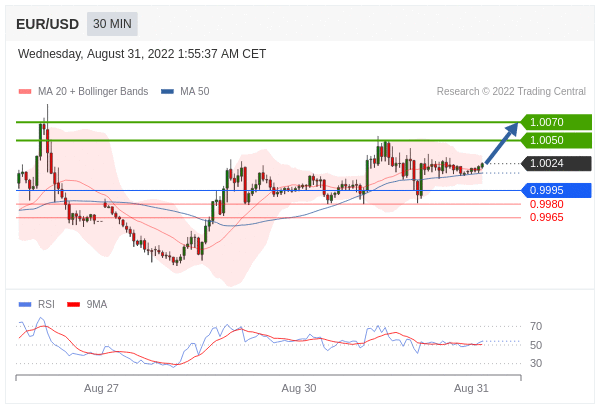Select the blue 0.9995 pivot tag
597x411 pixels.
point(556,190)
